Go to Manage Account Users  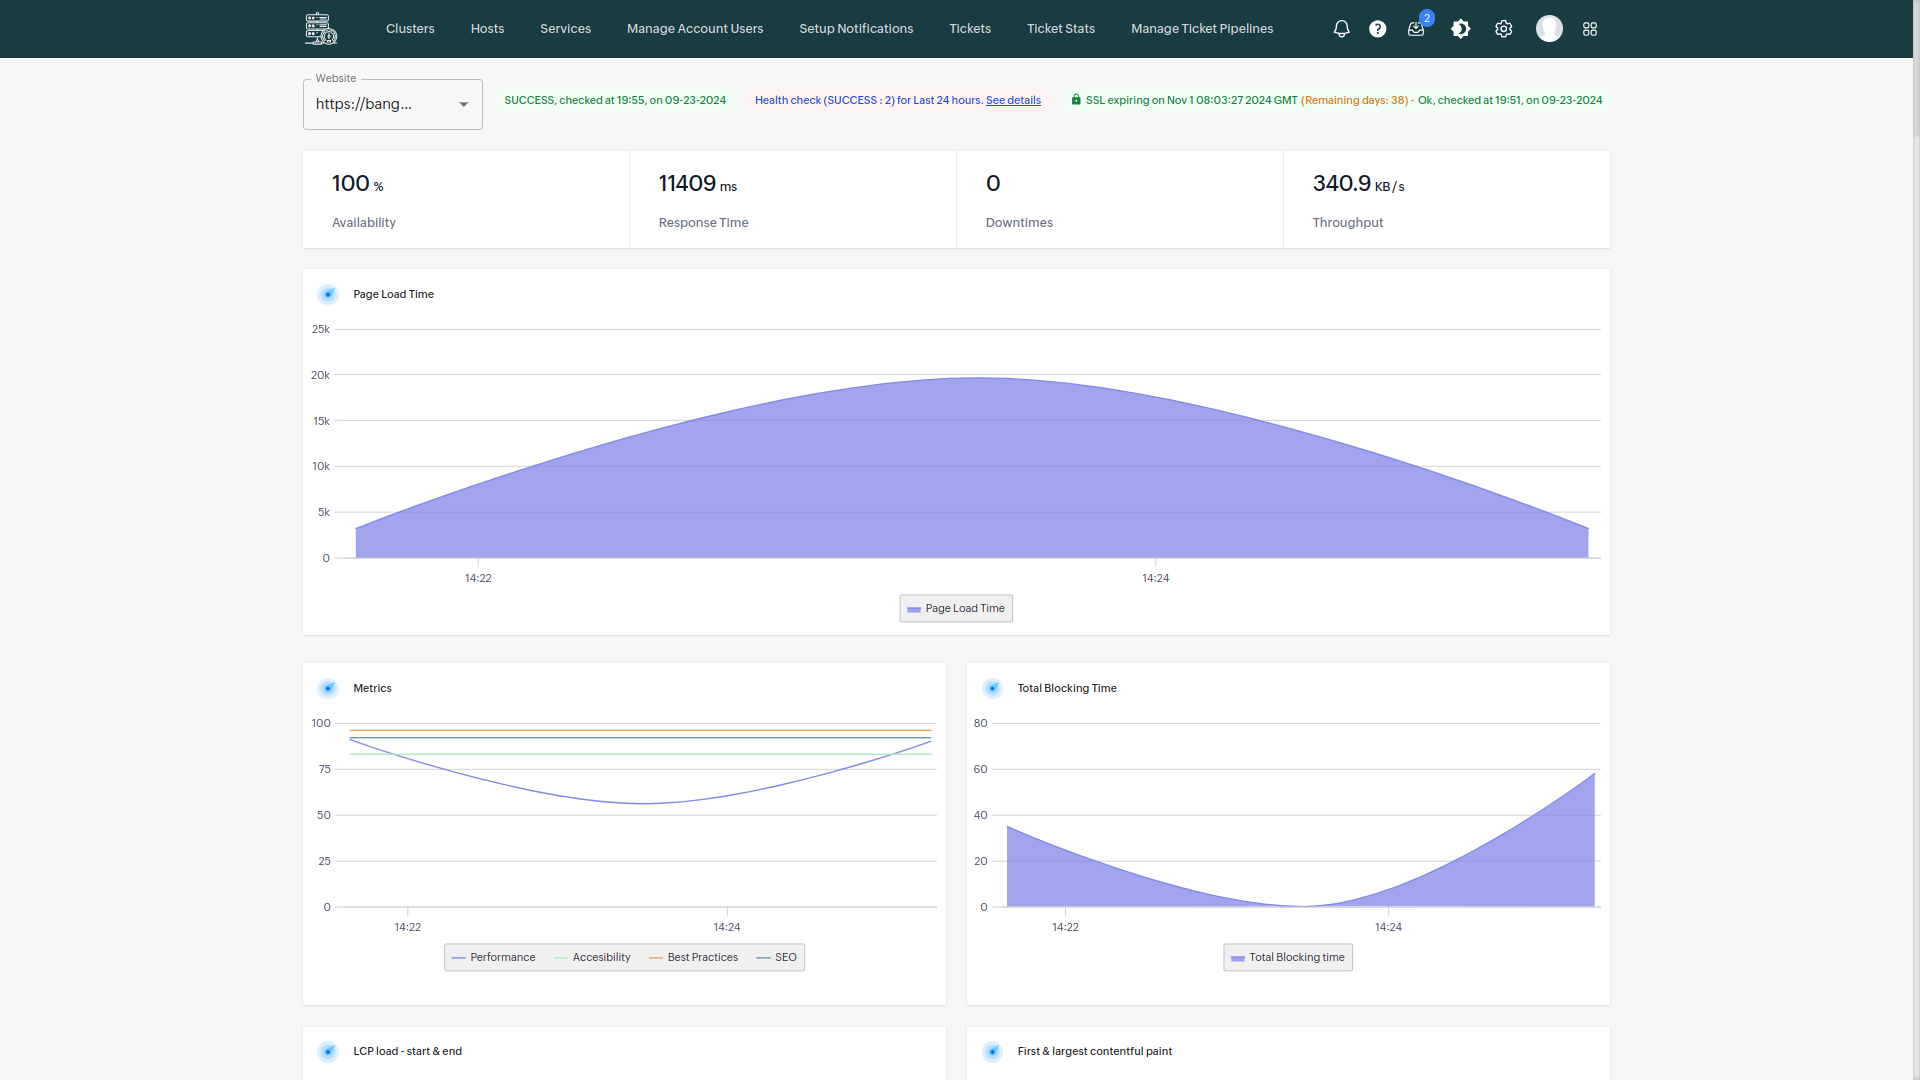click(x=695, y=29)
